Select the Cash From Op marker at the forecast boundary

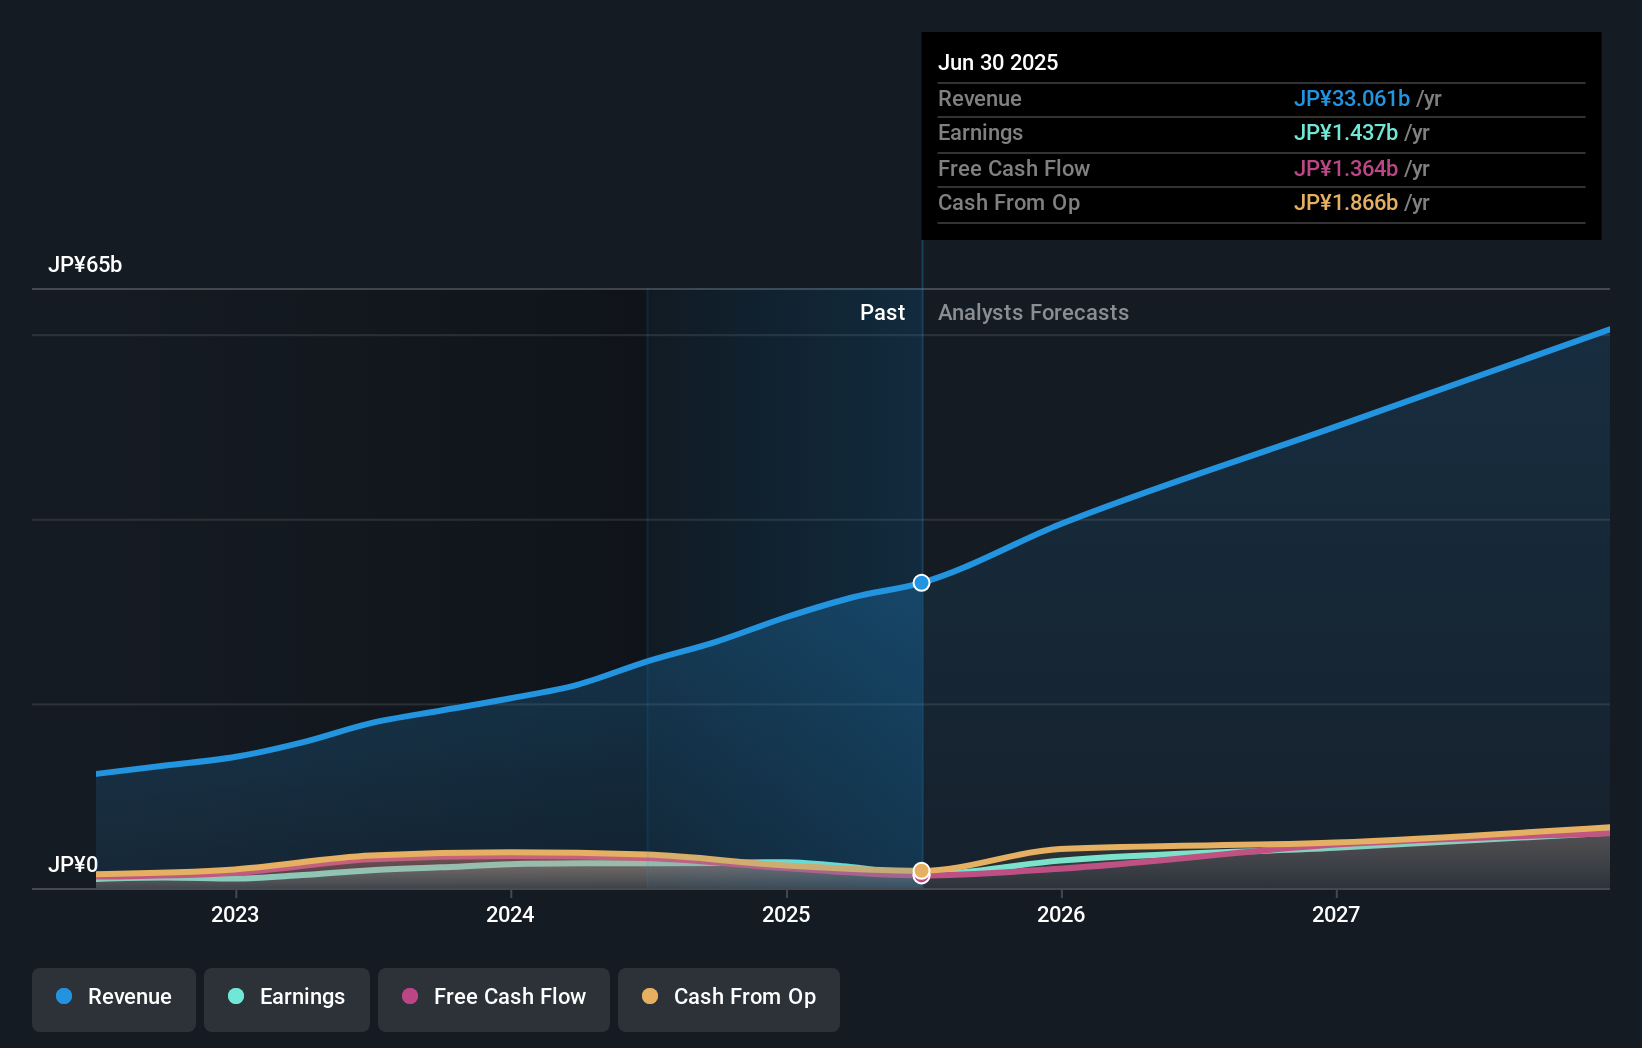(921, 872)
